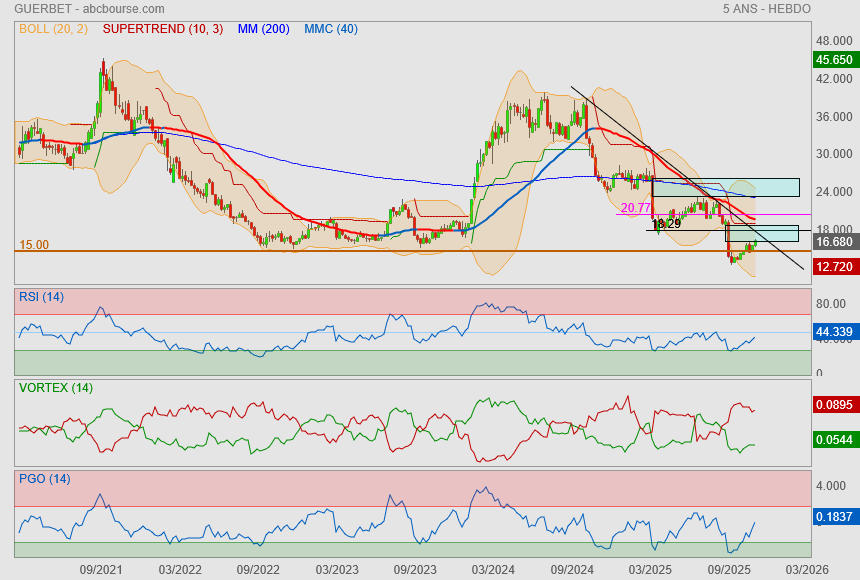Screen dimensions: 860x580
Task: Click the MM (200) indicator label
Action: pyautogui.click(x=263, y=29)
